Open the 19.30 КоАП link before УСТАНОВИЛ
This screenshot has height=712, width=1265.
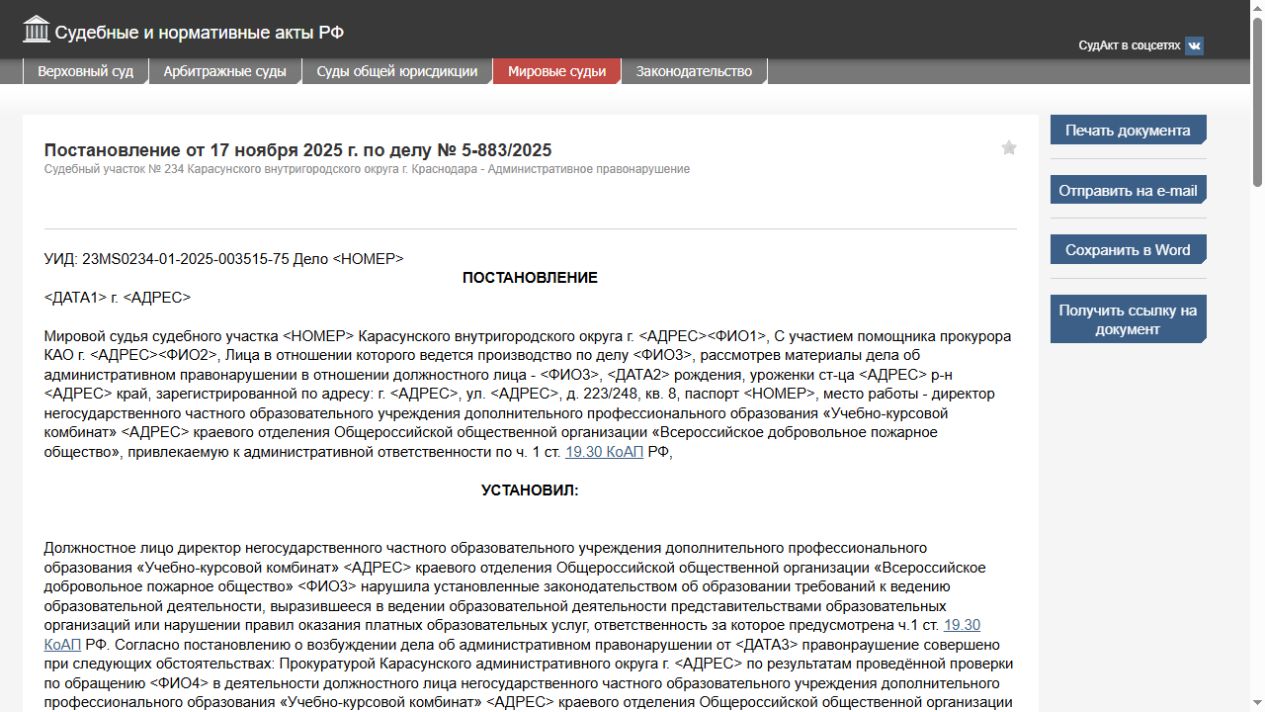(x=604, y=452)
